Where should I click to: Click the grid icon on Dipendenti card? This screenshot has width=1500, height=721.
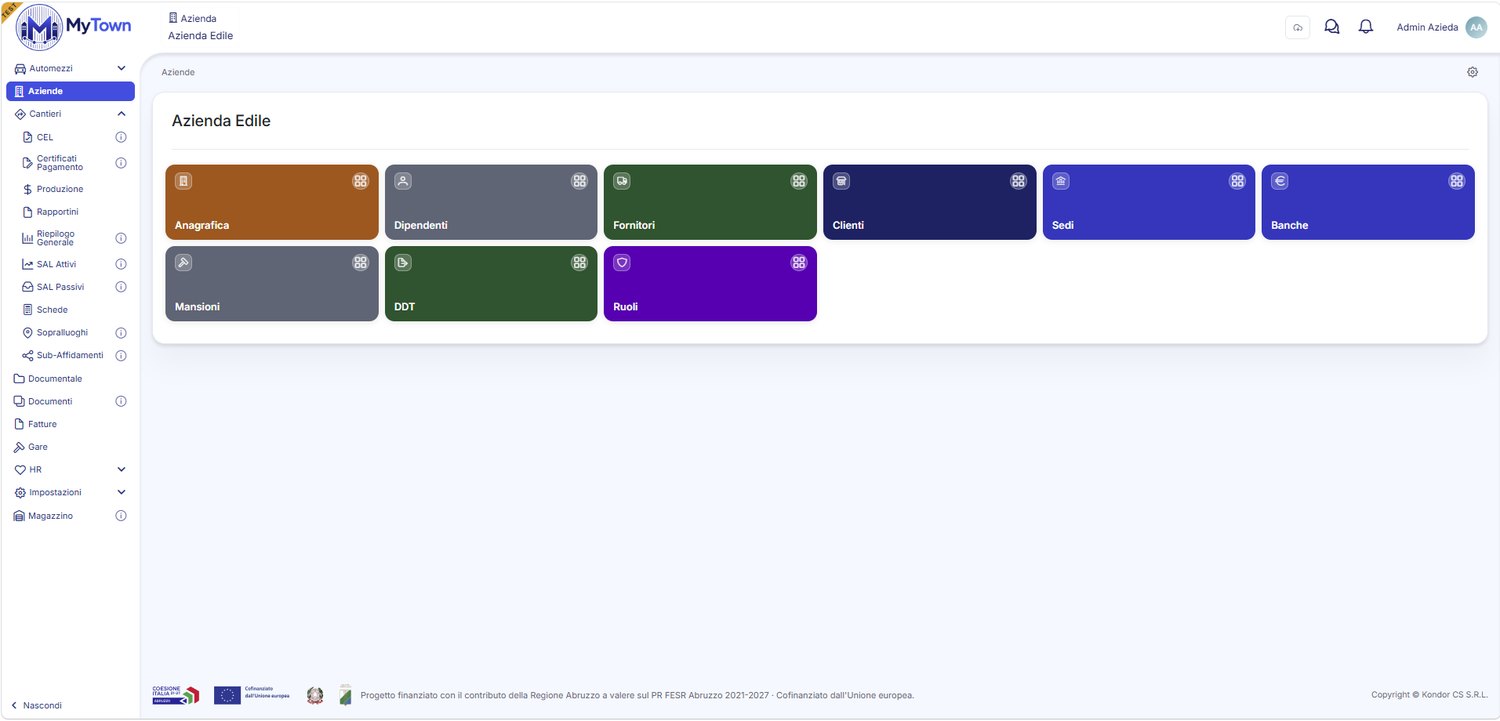click(580, 181)
